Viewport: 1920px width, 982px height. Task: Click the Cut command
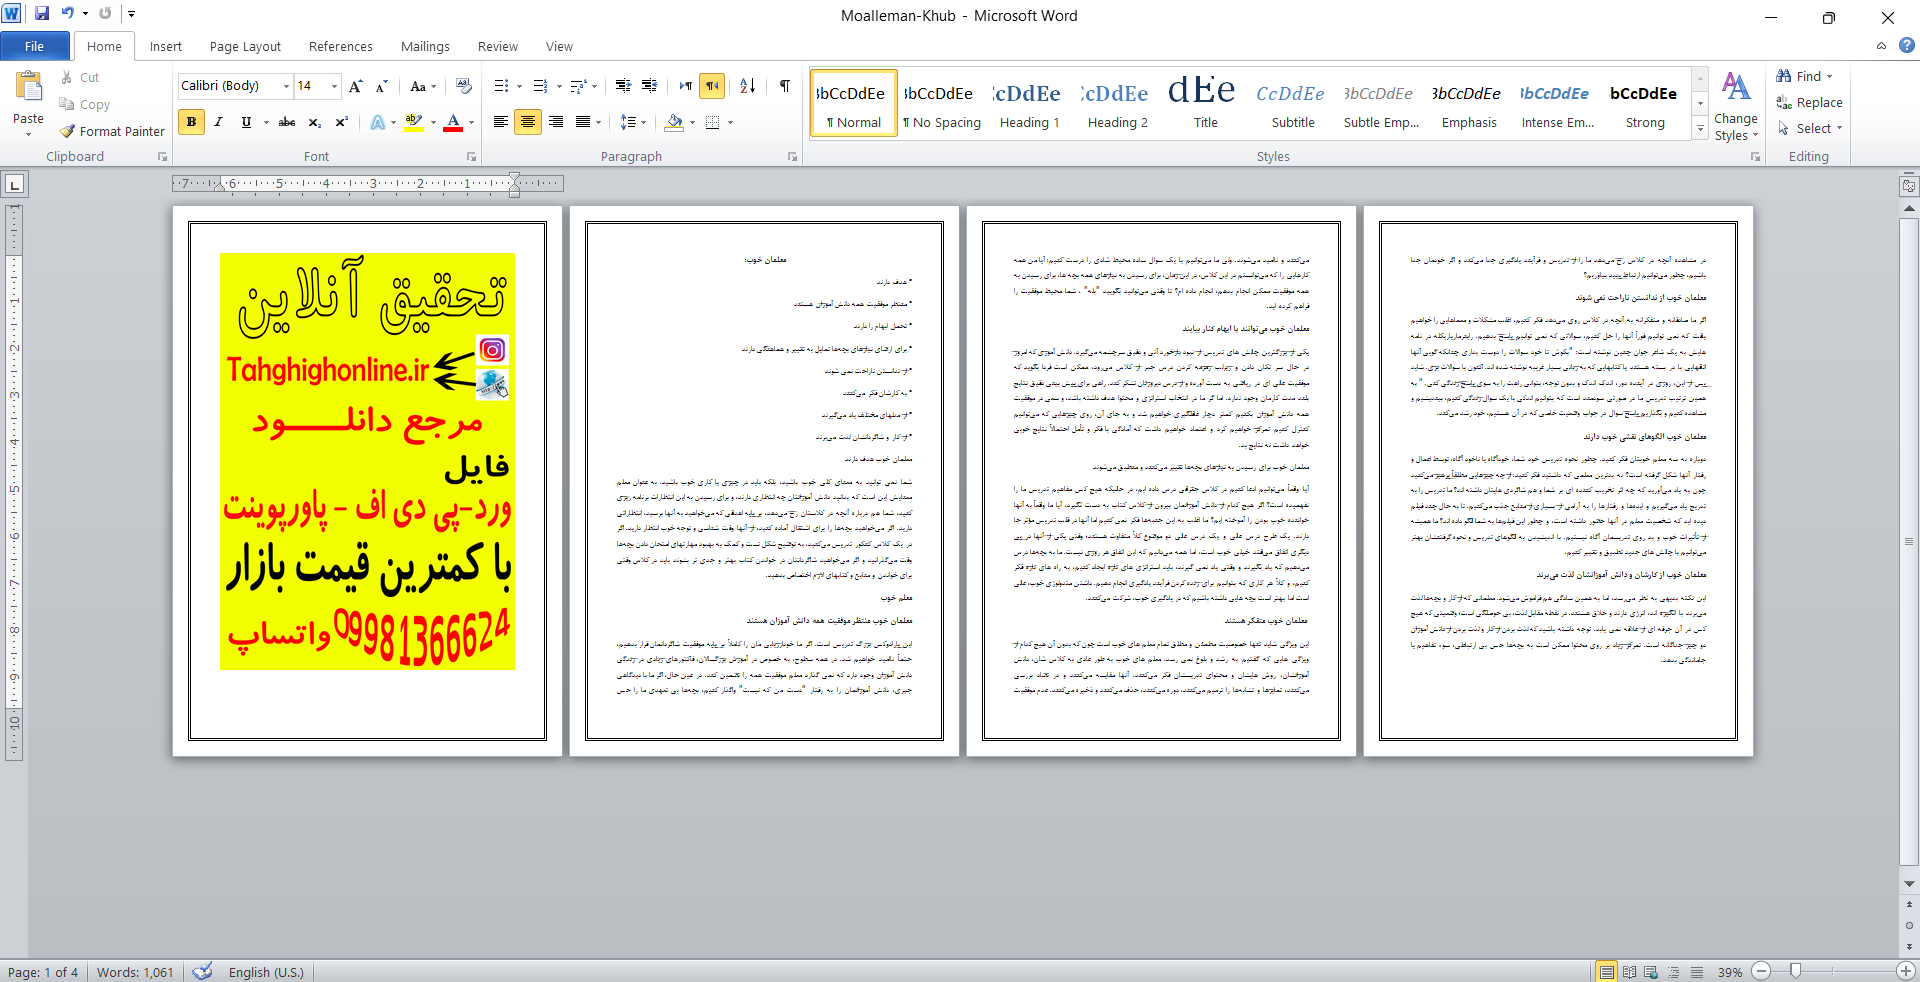pyautogui.click(x=80, y=77)
